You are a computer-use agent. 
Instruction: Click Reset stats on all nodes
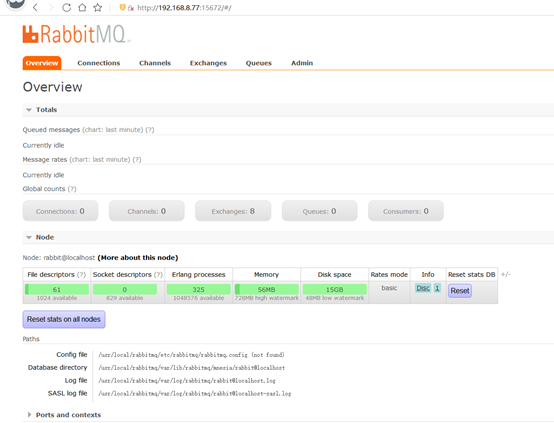point(64,319)
